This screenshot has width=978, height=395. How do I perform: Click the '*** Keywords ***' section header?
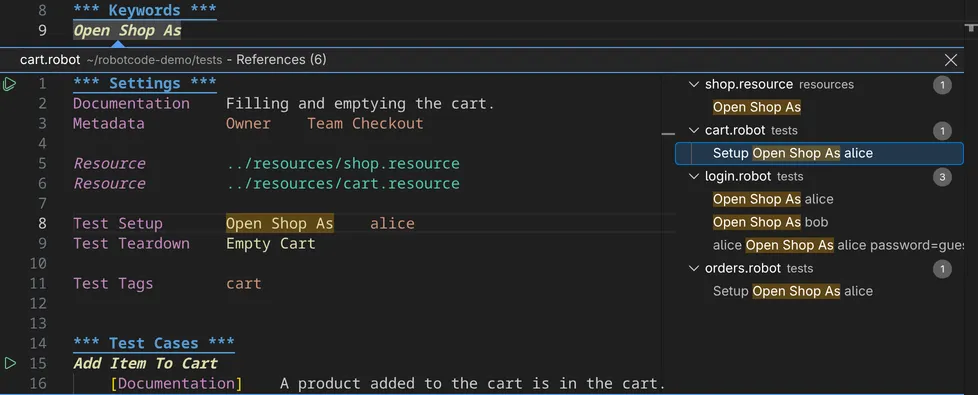coord(145,11)
